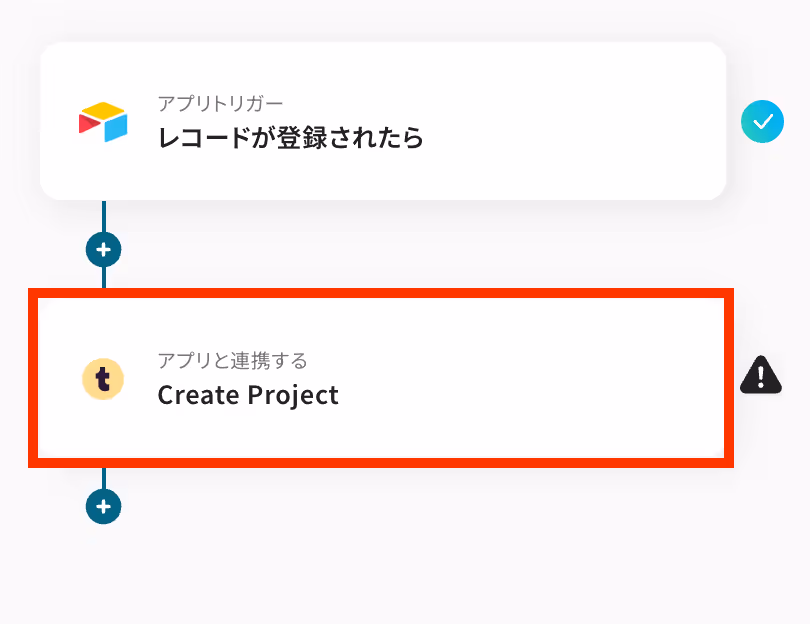Open the レコードが登録されたら trigger title
810x624 pixels.
pos(290,138)
